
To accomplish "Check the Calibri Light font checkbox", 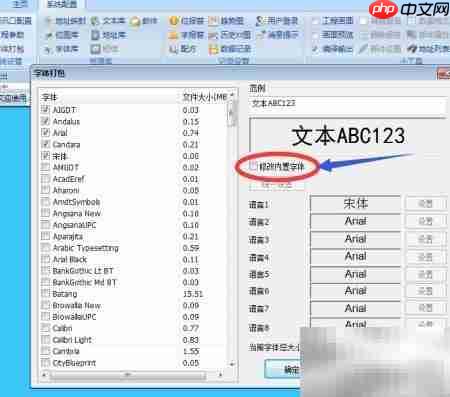I will [45, 340].
